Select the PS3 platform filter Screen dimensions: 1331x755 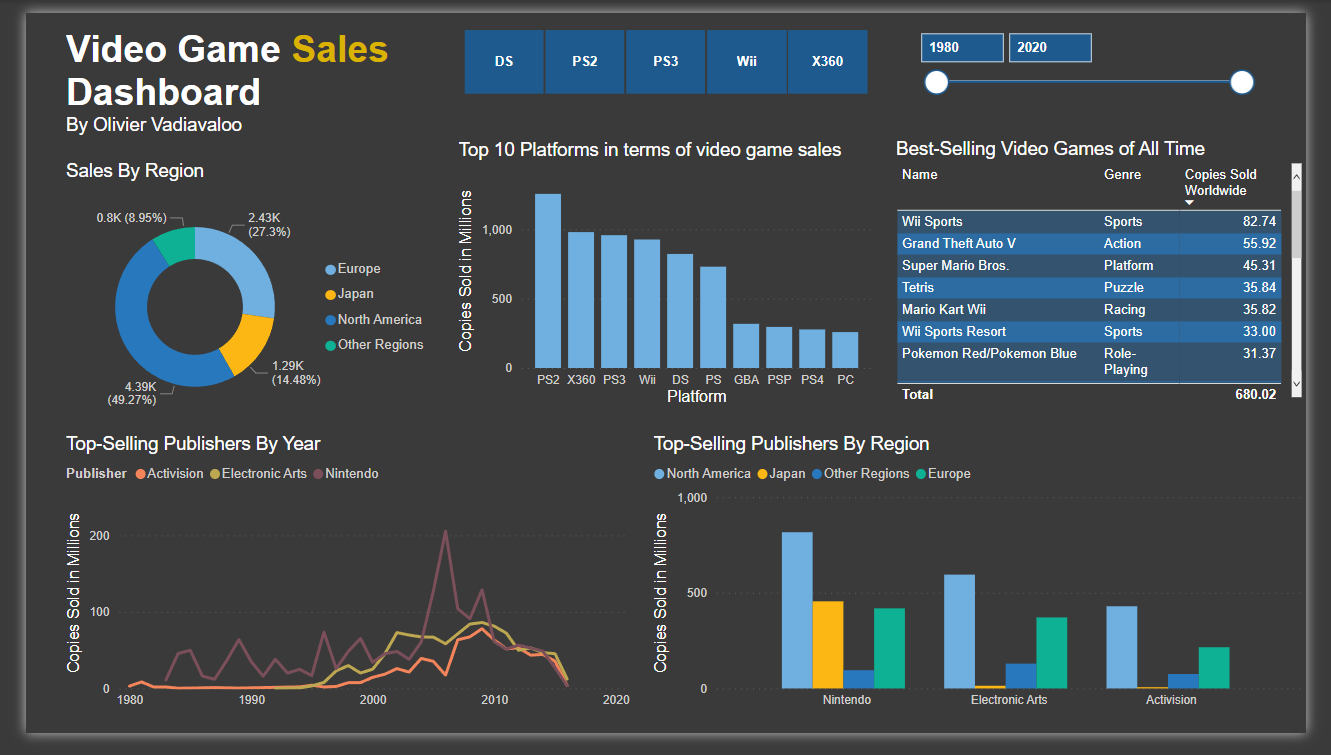click(665, 61)
